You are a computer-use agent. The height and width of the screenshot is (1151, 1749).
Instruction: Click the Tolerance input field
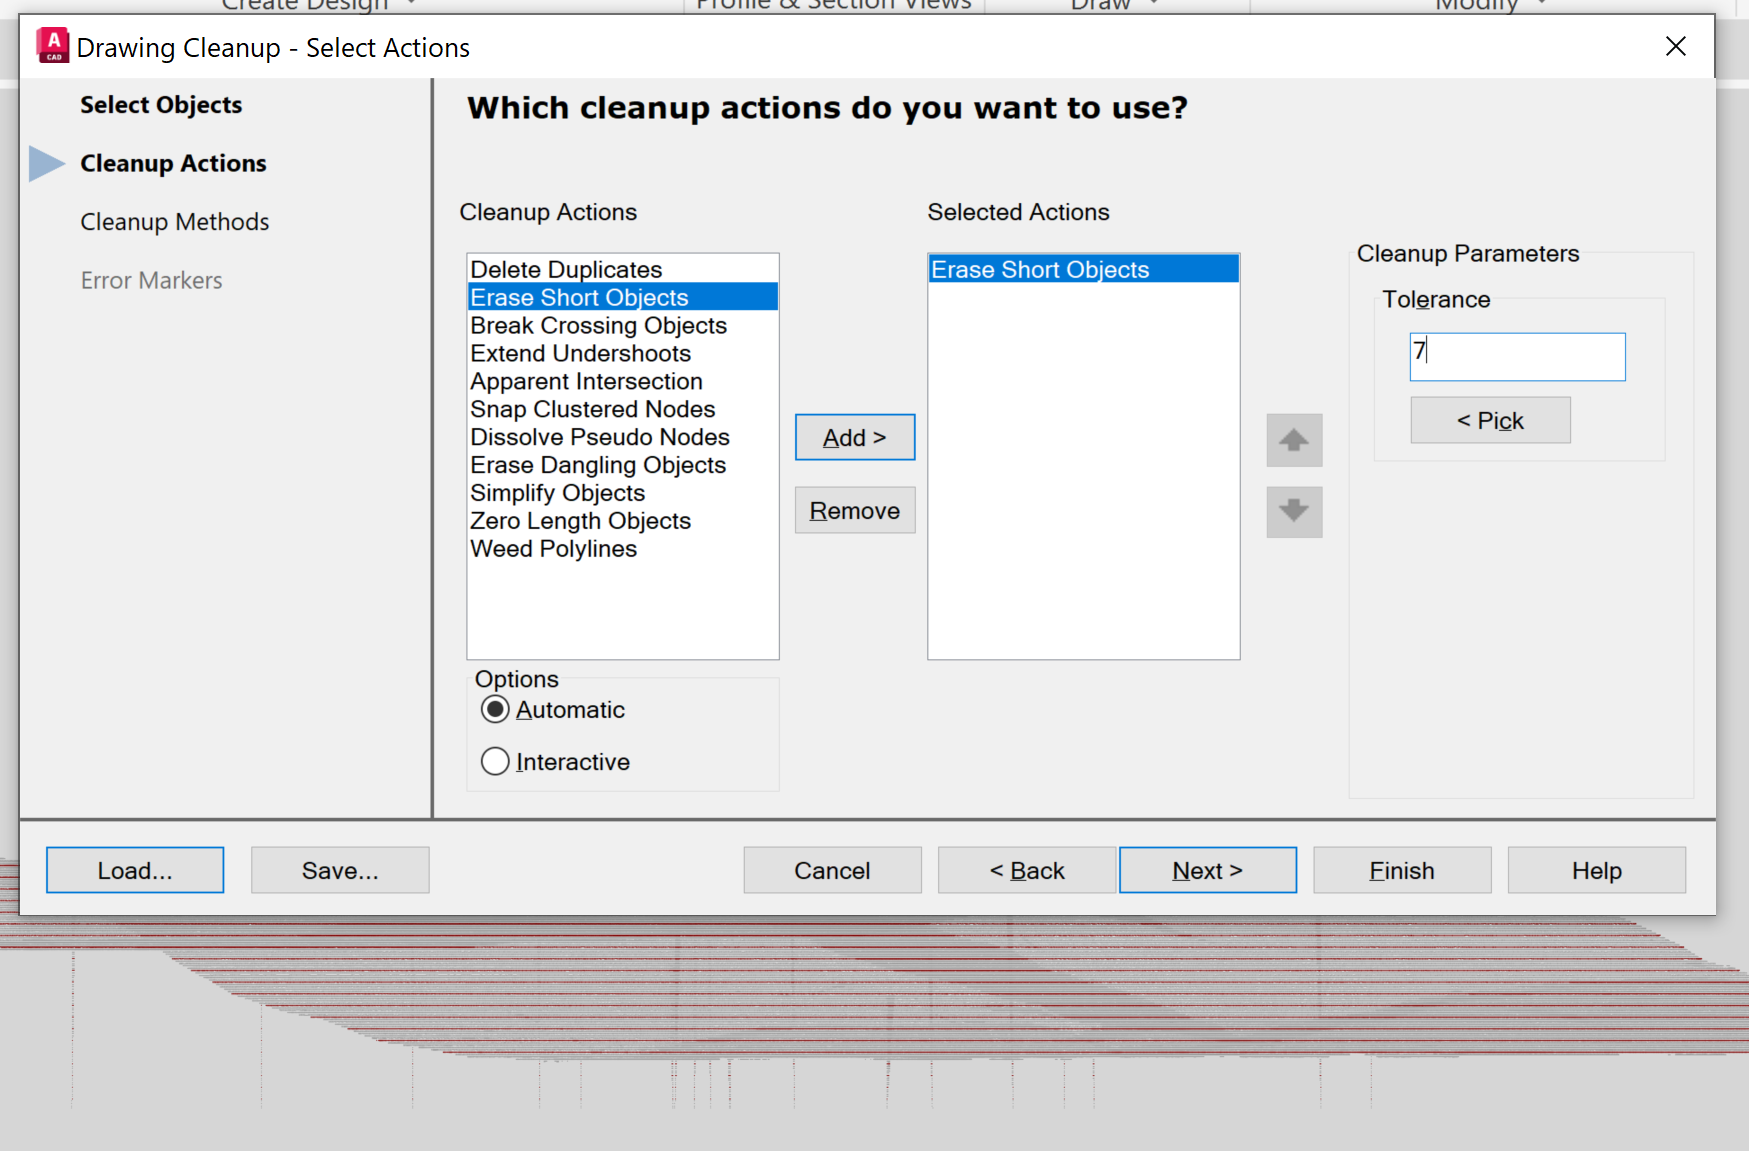point(1518,357)
